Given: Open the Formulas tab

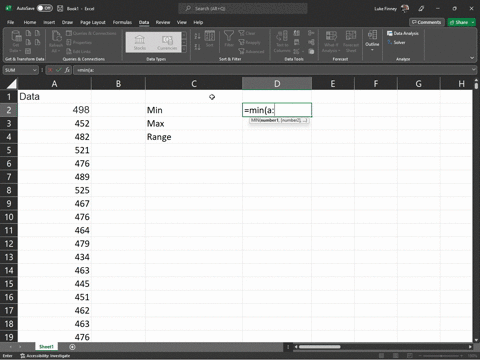Looking at the screenshot, I should 122,22.
